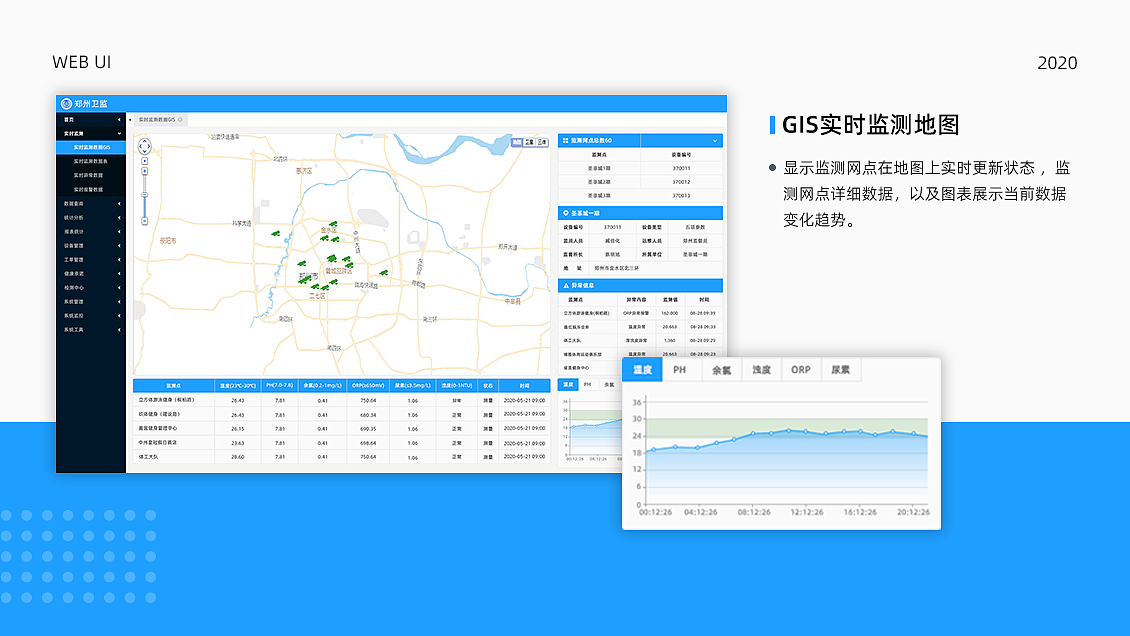The height and width of the screenshot is (636, 1130).
Task: Click the warning triangle icon beside 异常信息
Action: [566, 285]
